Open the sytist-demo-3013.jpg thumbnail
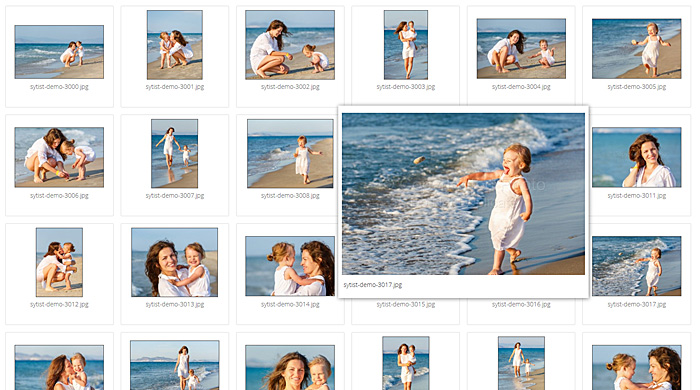This screenshot has width=700, height=390. tap(175, 262)
